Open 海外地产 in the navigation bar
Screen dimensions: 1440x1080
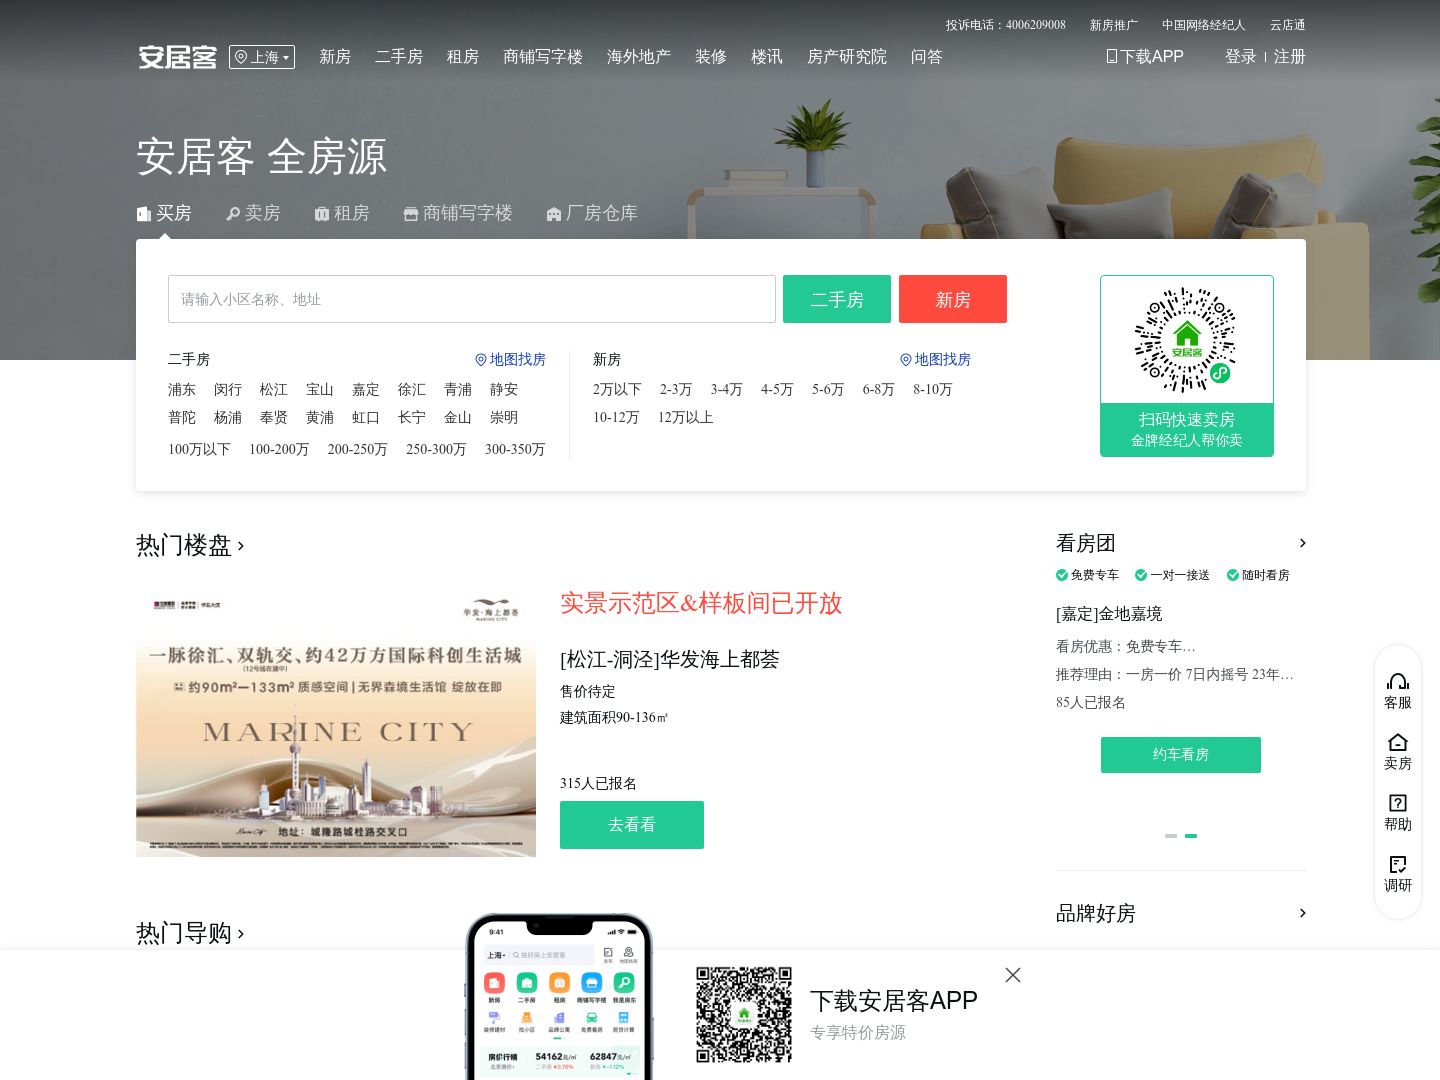pyautogui.click(x=639, y=57)
